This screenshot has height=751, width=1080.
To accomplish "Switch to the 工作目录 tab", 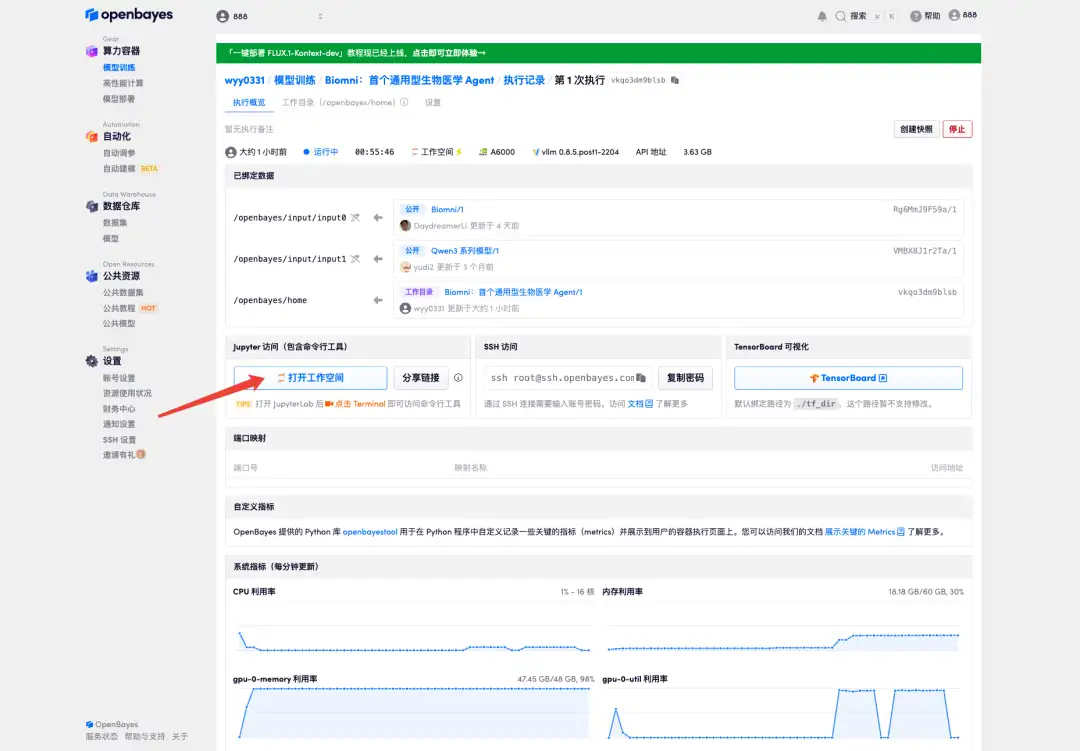I will coord(338,102).
